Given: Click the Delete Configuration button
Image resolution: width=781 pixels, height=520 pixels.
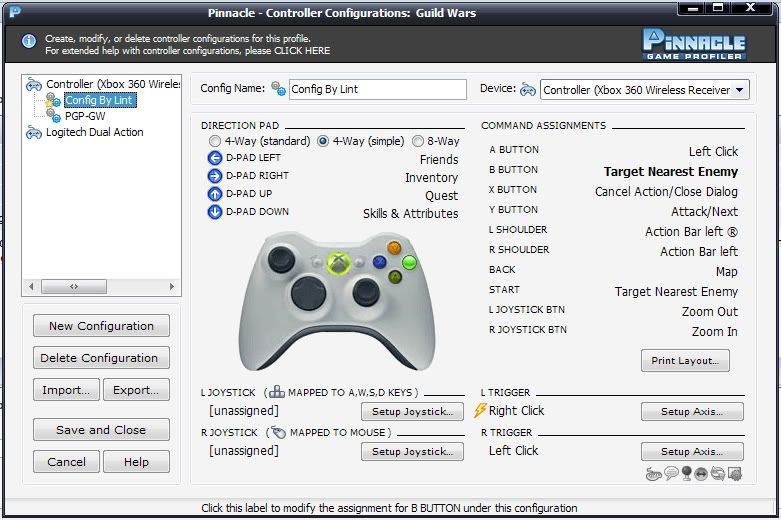Looking at the screenshot, I should (x=101, y=358).
